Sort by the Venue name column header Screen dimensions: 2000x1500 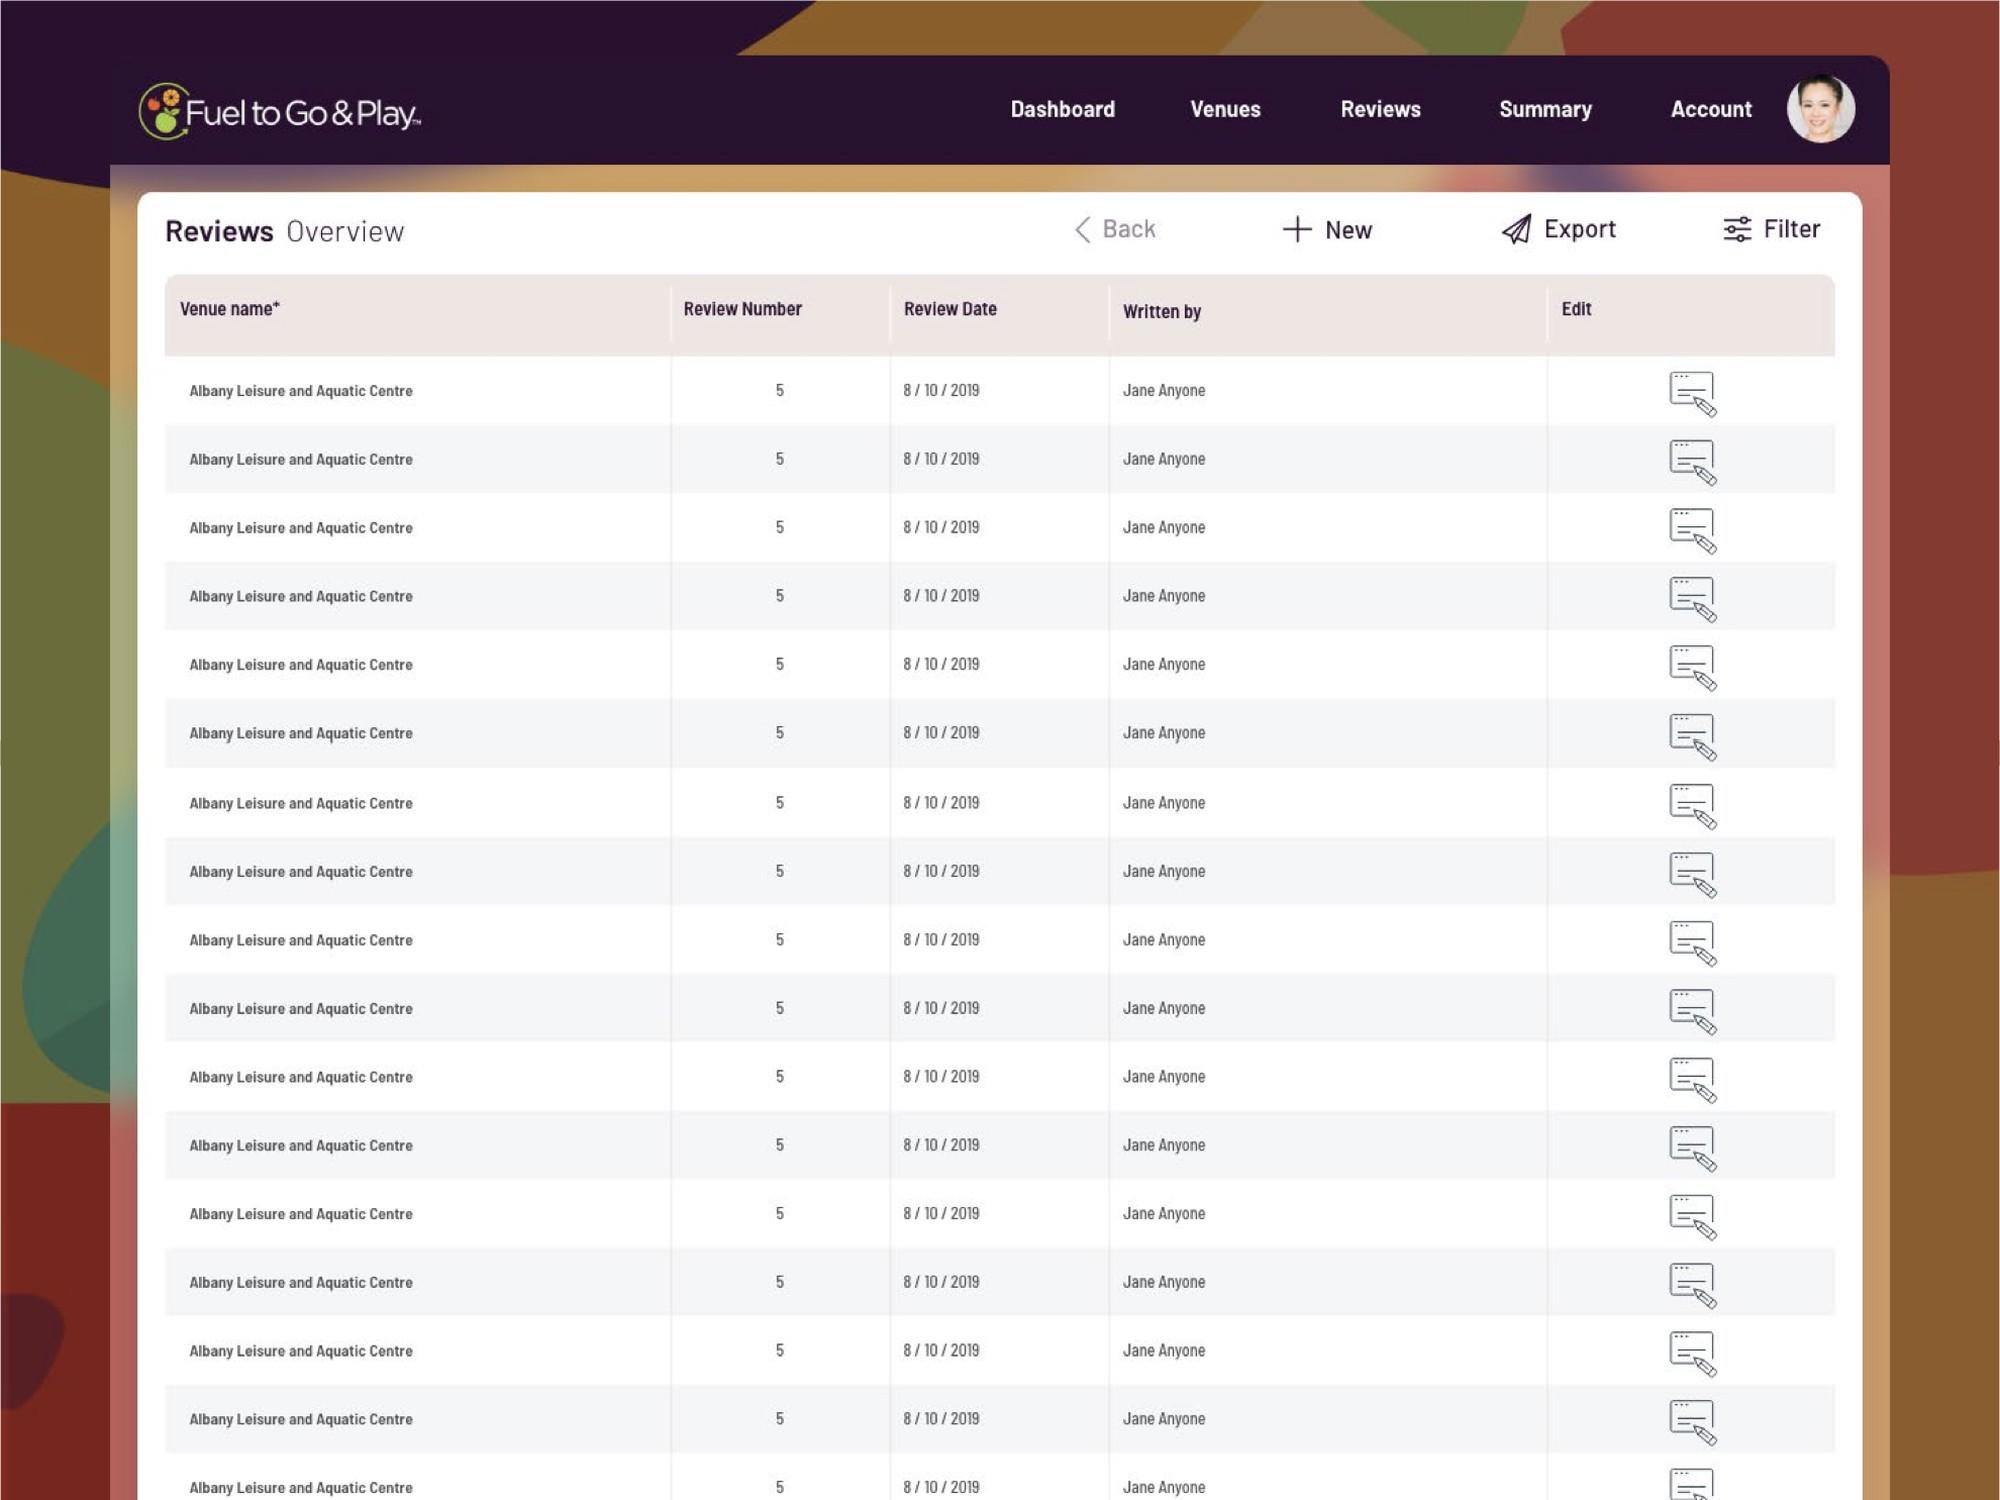(230, 309)
